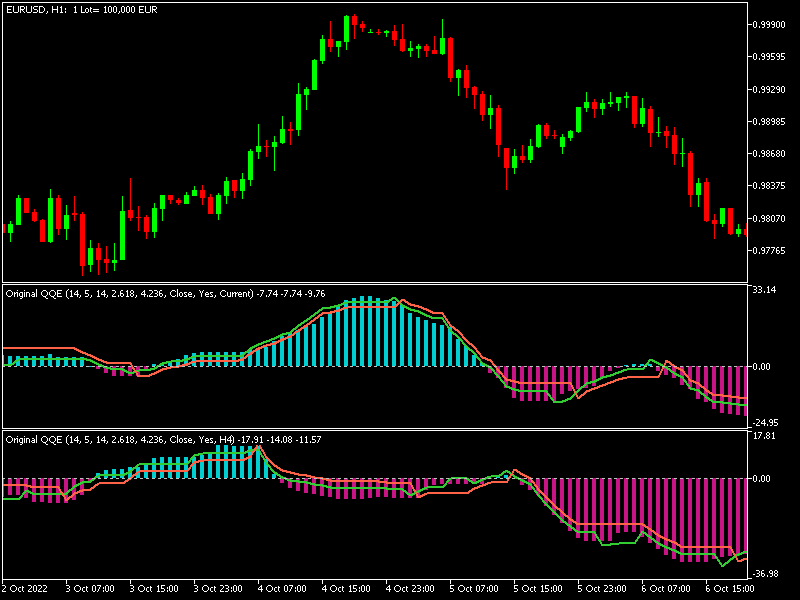Select the 33.14 indicator scale value
This screenshot has width=800, height=600.
click(764, 290)
